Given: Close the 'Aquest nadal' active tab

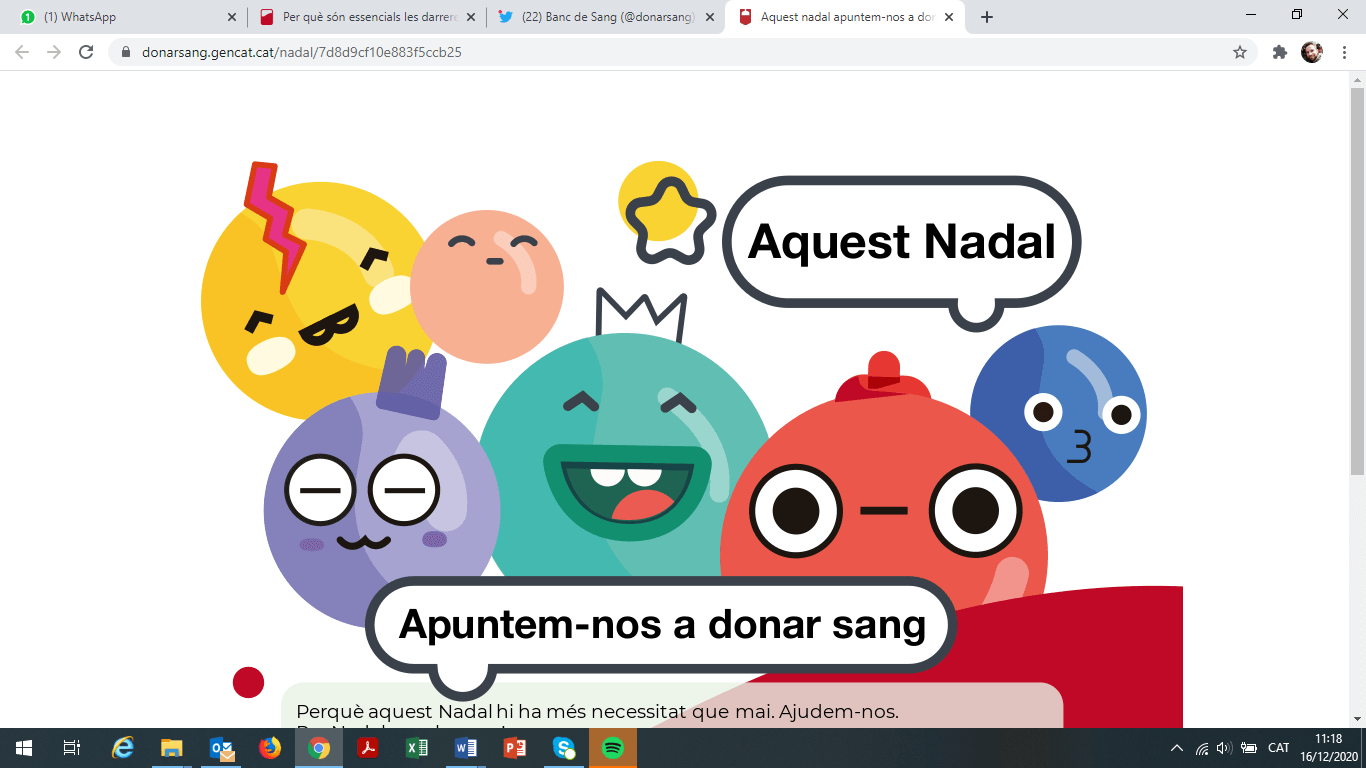Looking at the screenshot, I should click(x=949, y=17).
